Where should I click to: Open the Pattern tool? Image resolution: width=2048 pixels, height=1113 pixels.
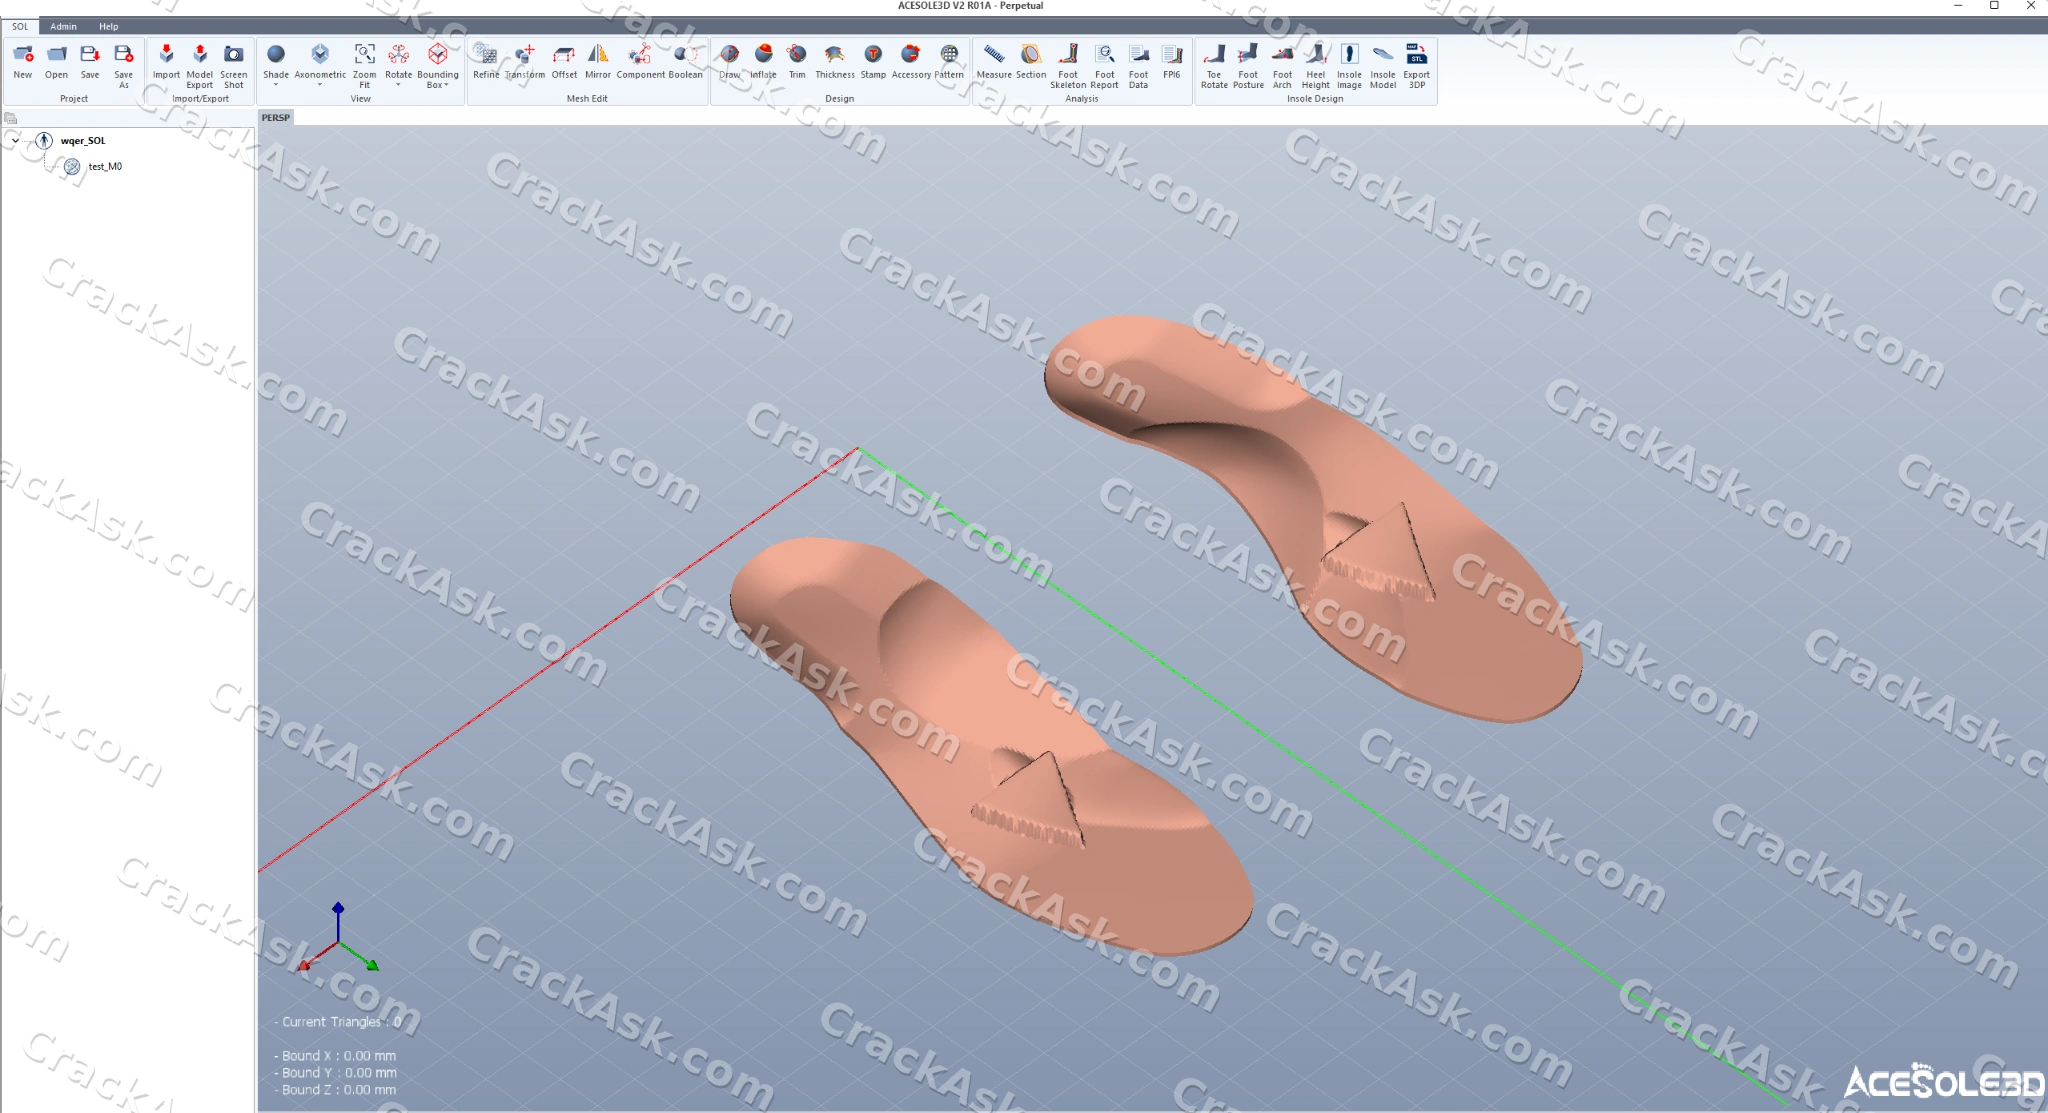point(949,61)
